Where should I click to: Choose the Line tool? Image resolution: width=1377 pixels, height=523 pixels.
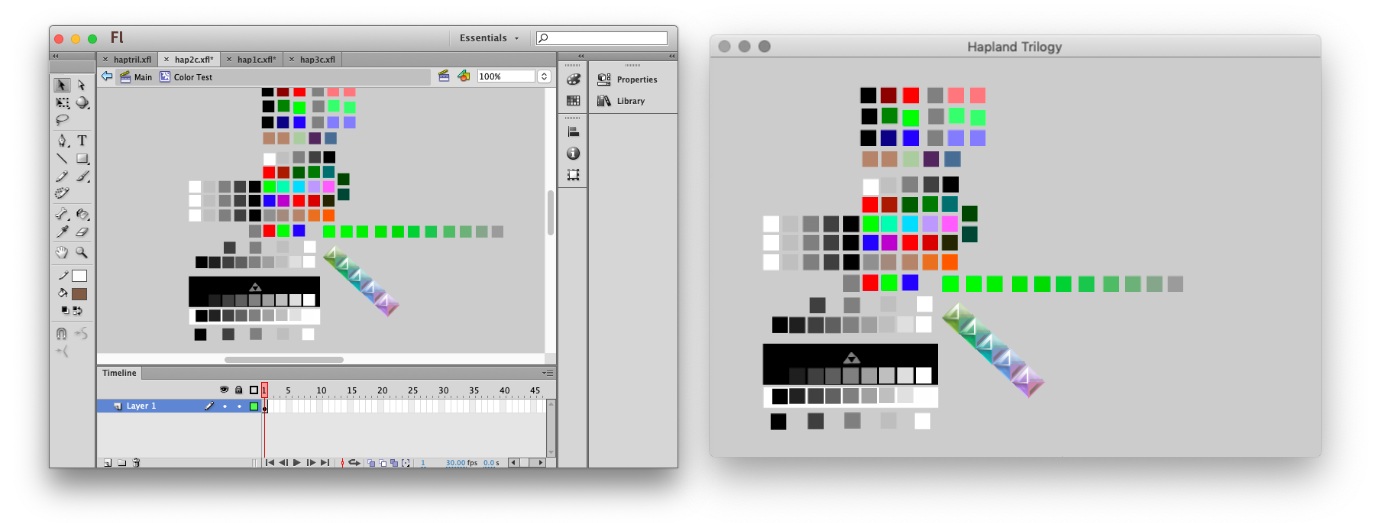(x=62, y=158)
